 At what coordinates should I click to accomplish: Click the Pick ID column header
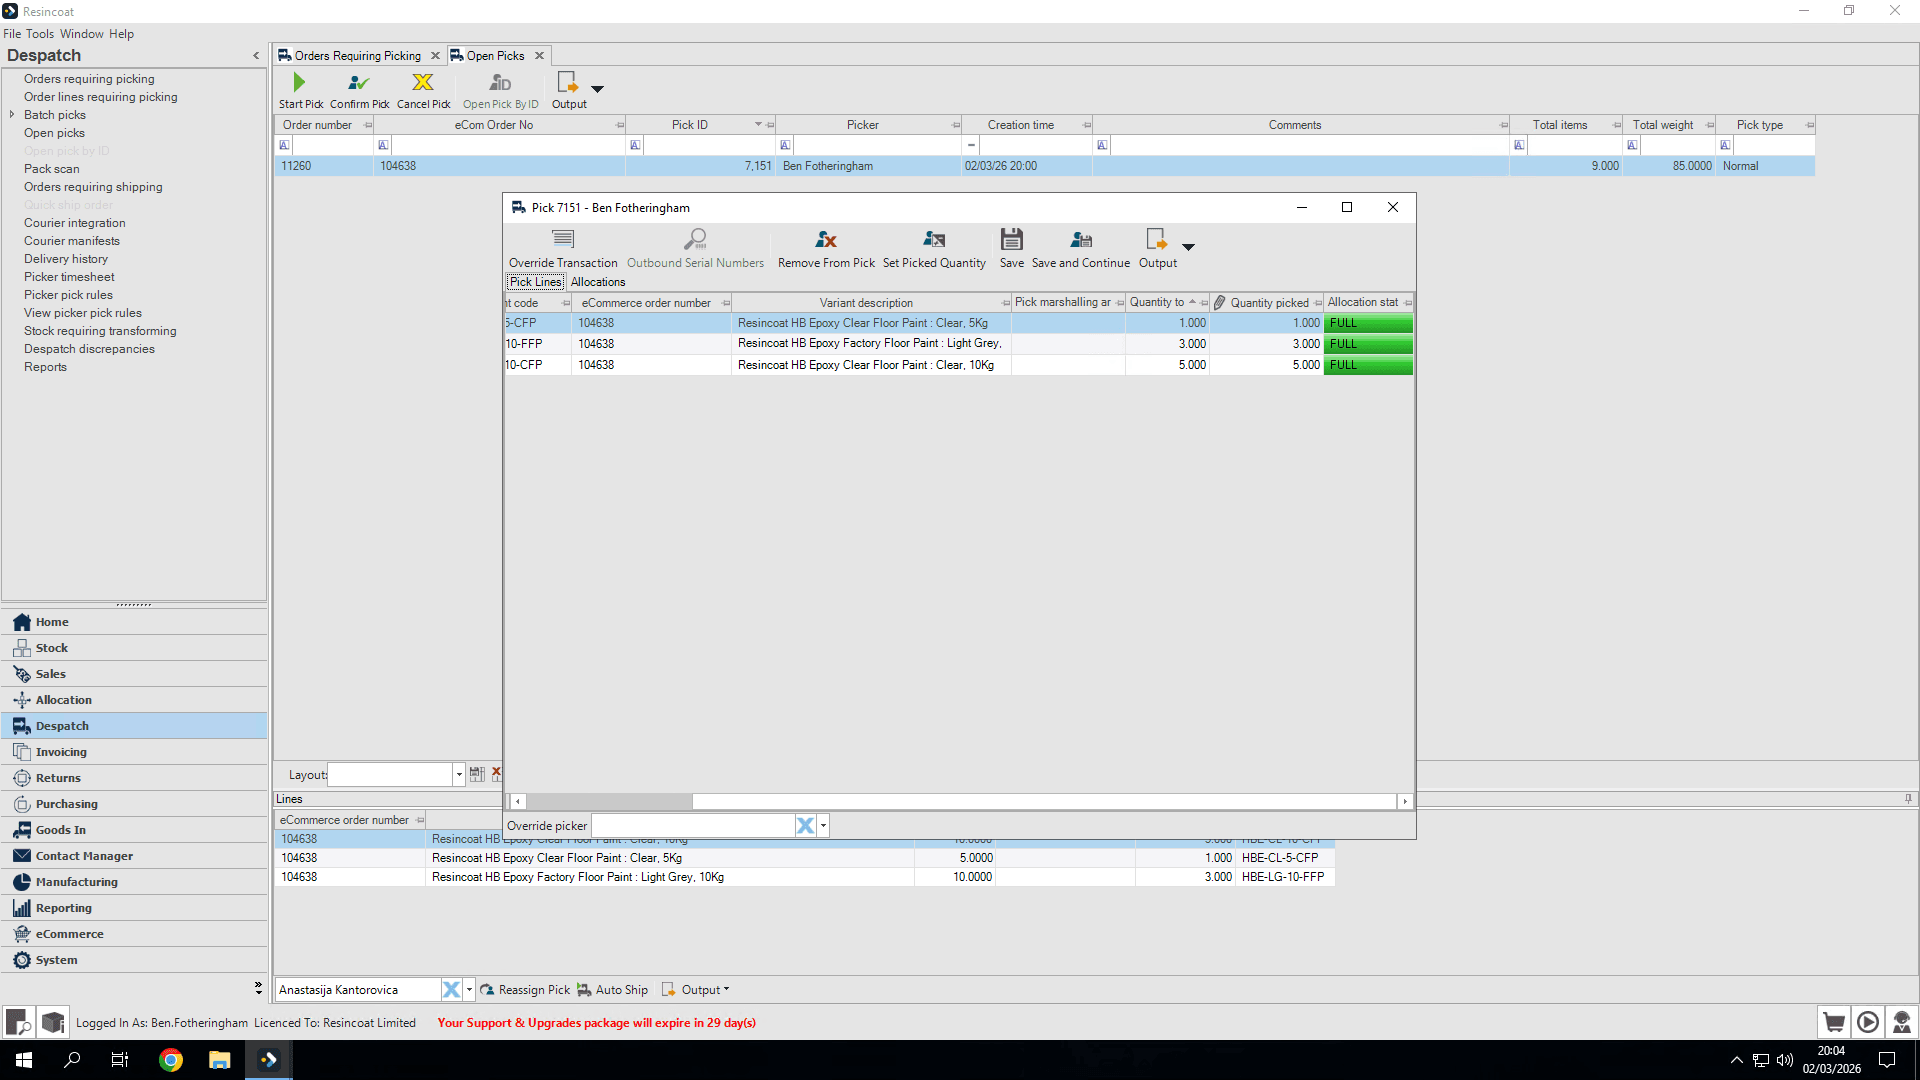(702, 125)
